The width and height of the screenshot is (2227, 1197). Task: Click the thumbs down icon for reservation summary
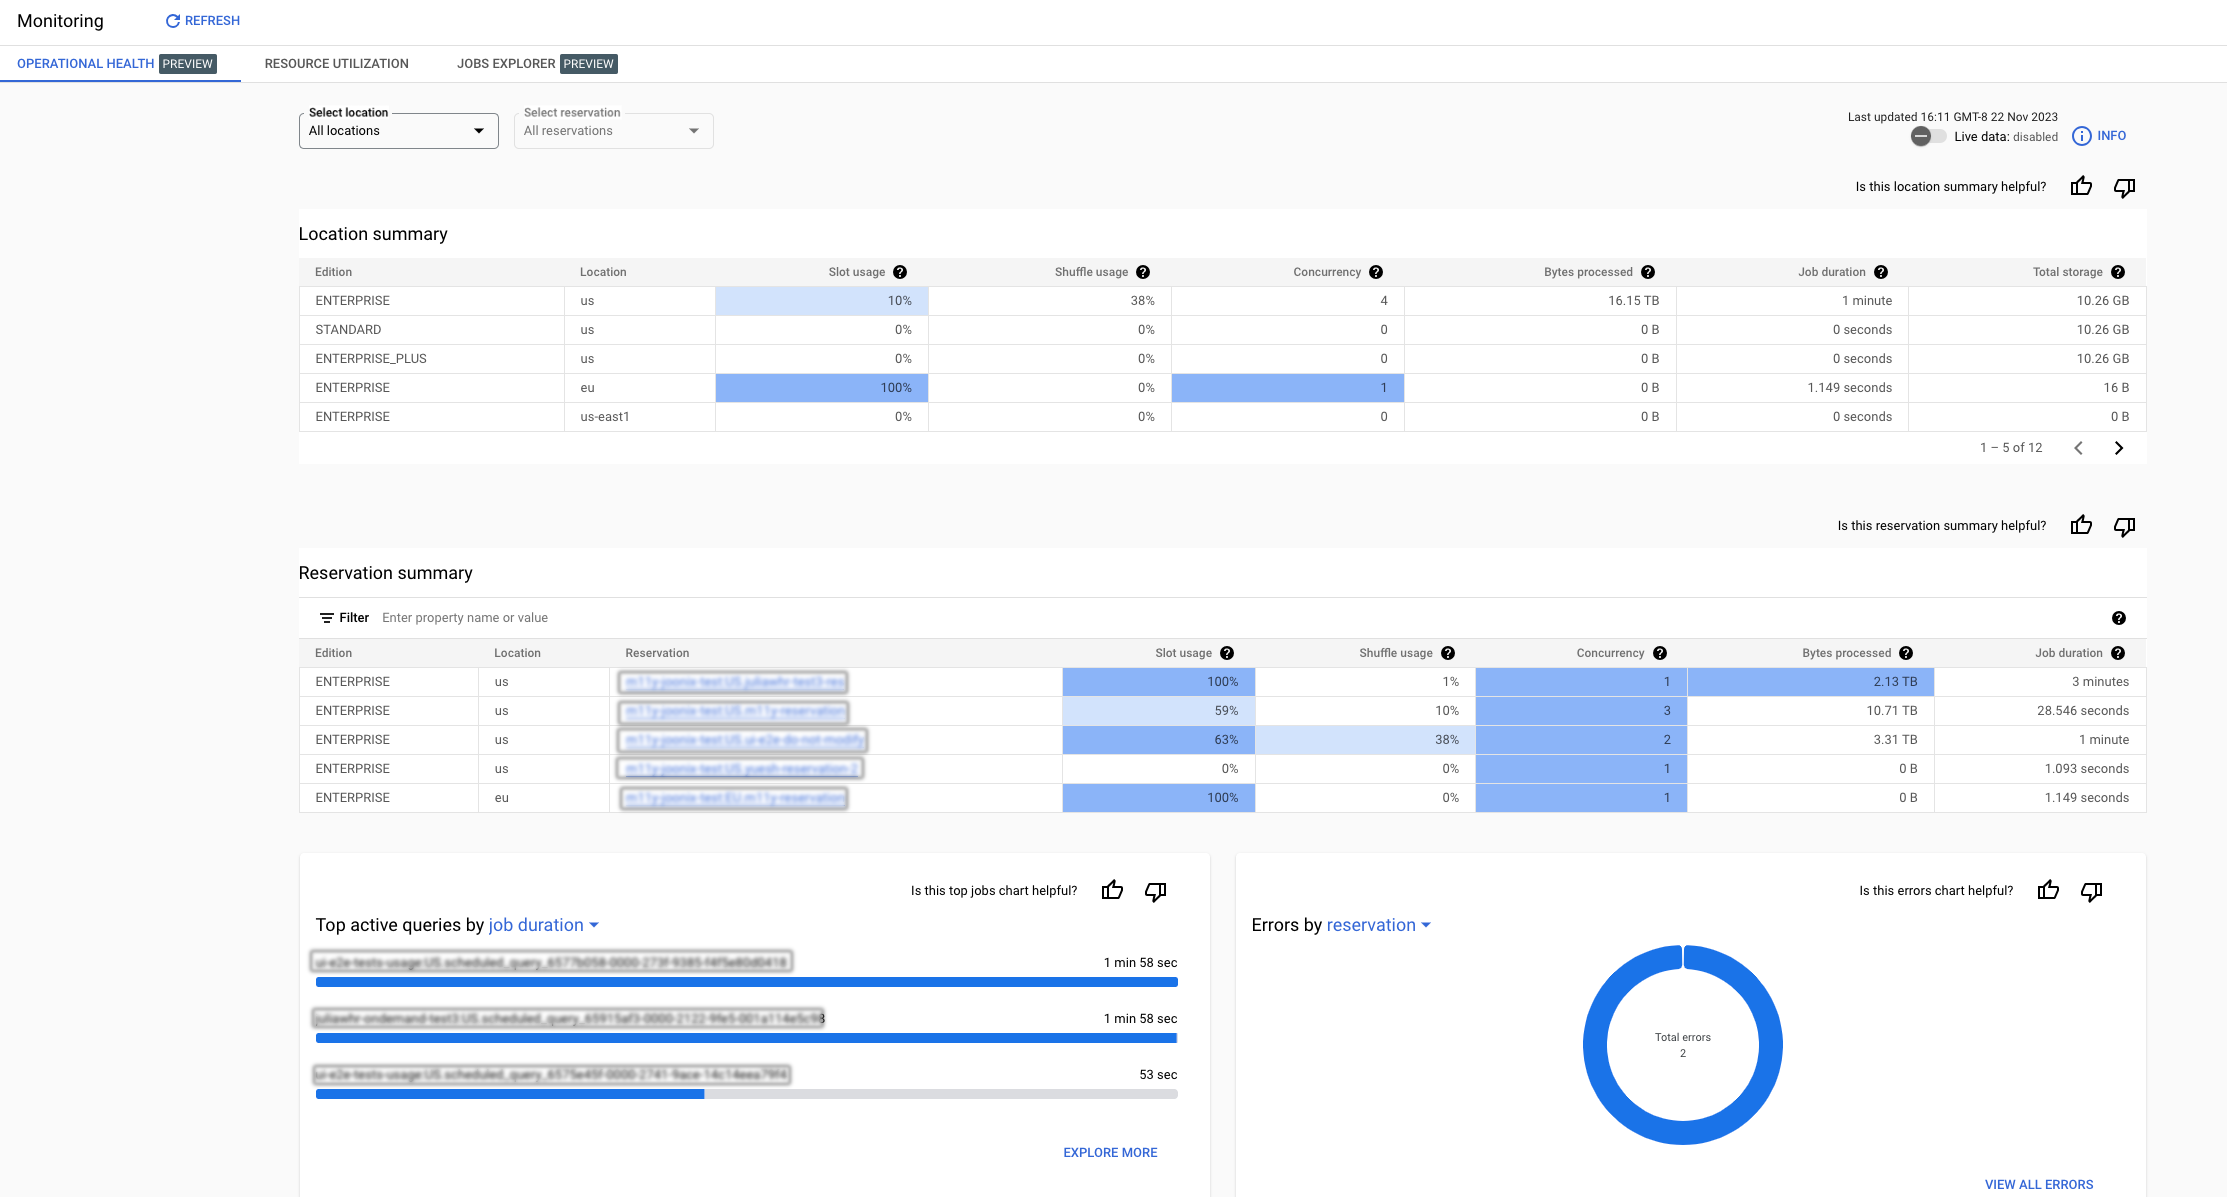pos(2124,525)
